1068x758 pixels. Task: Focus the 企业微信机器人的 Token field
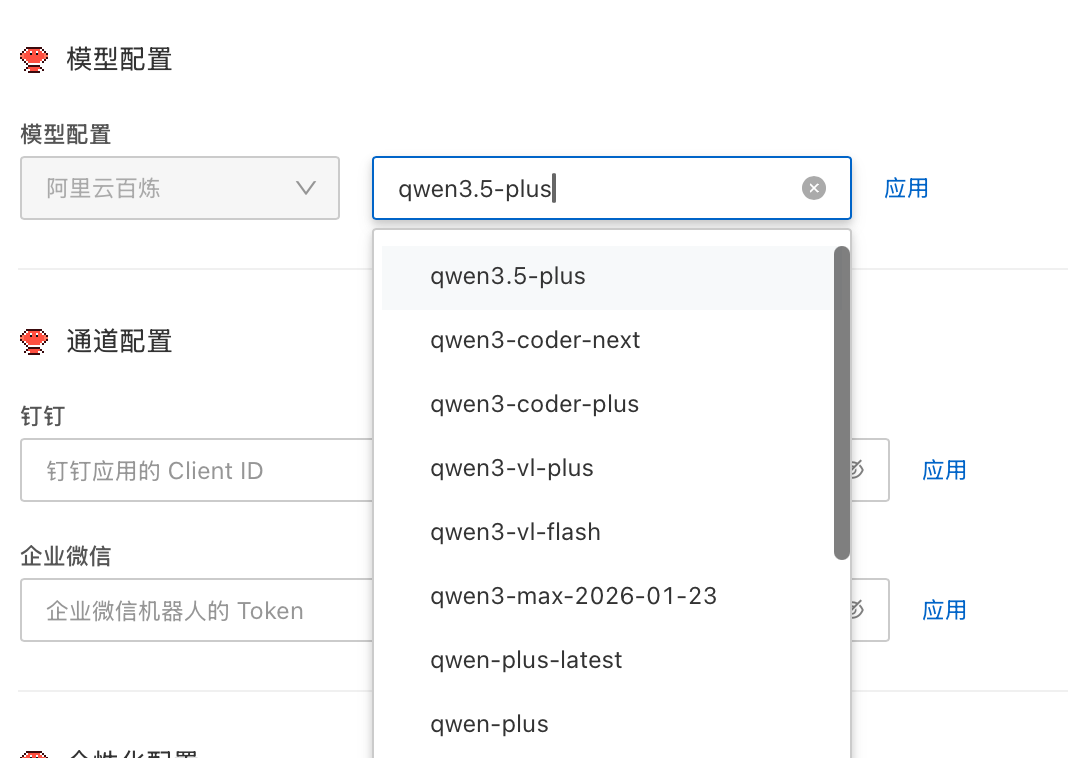point(197,611)
